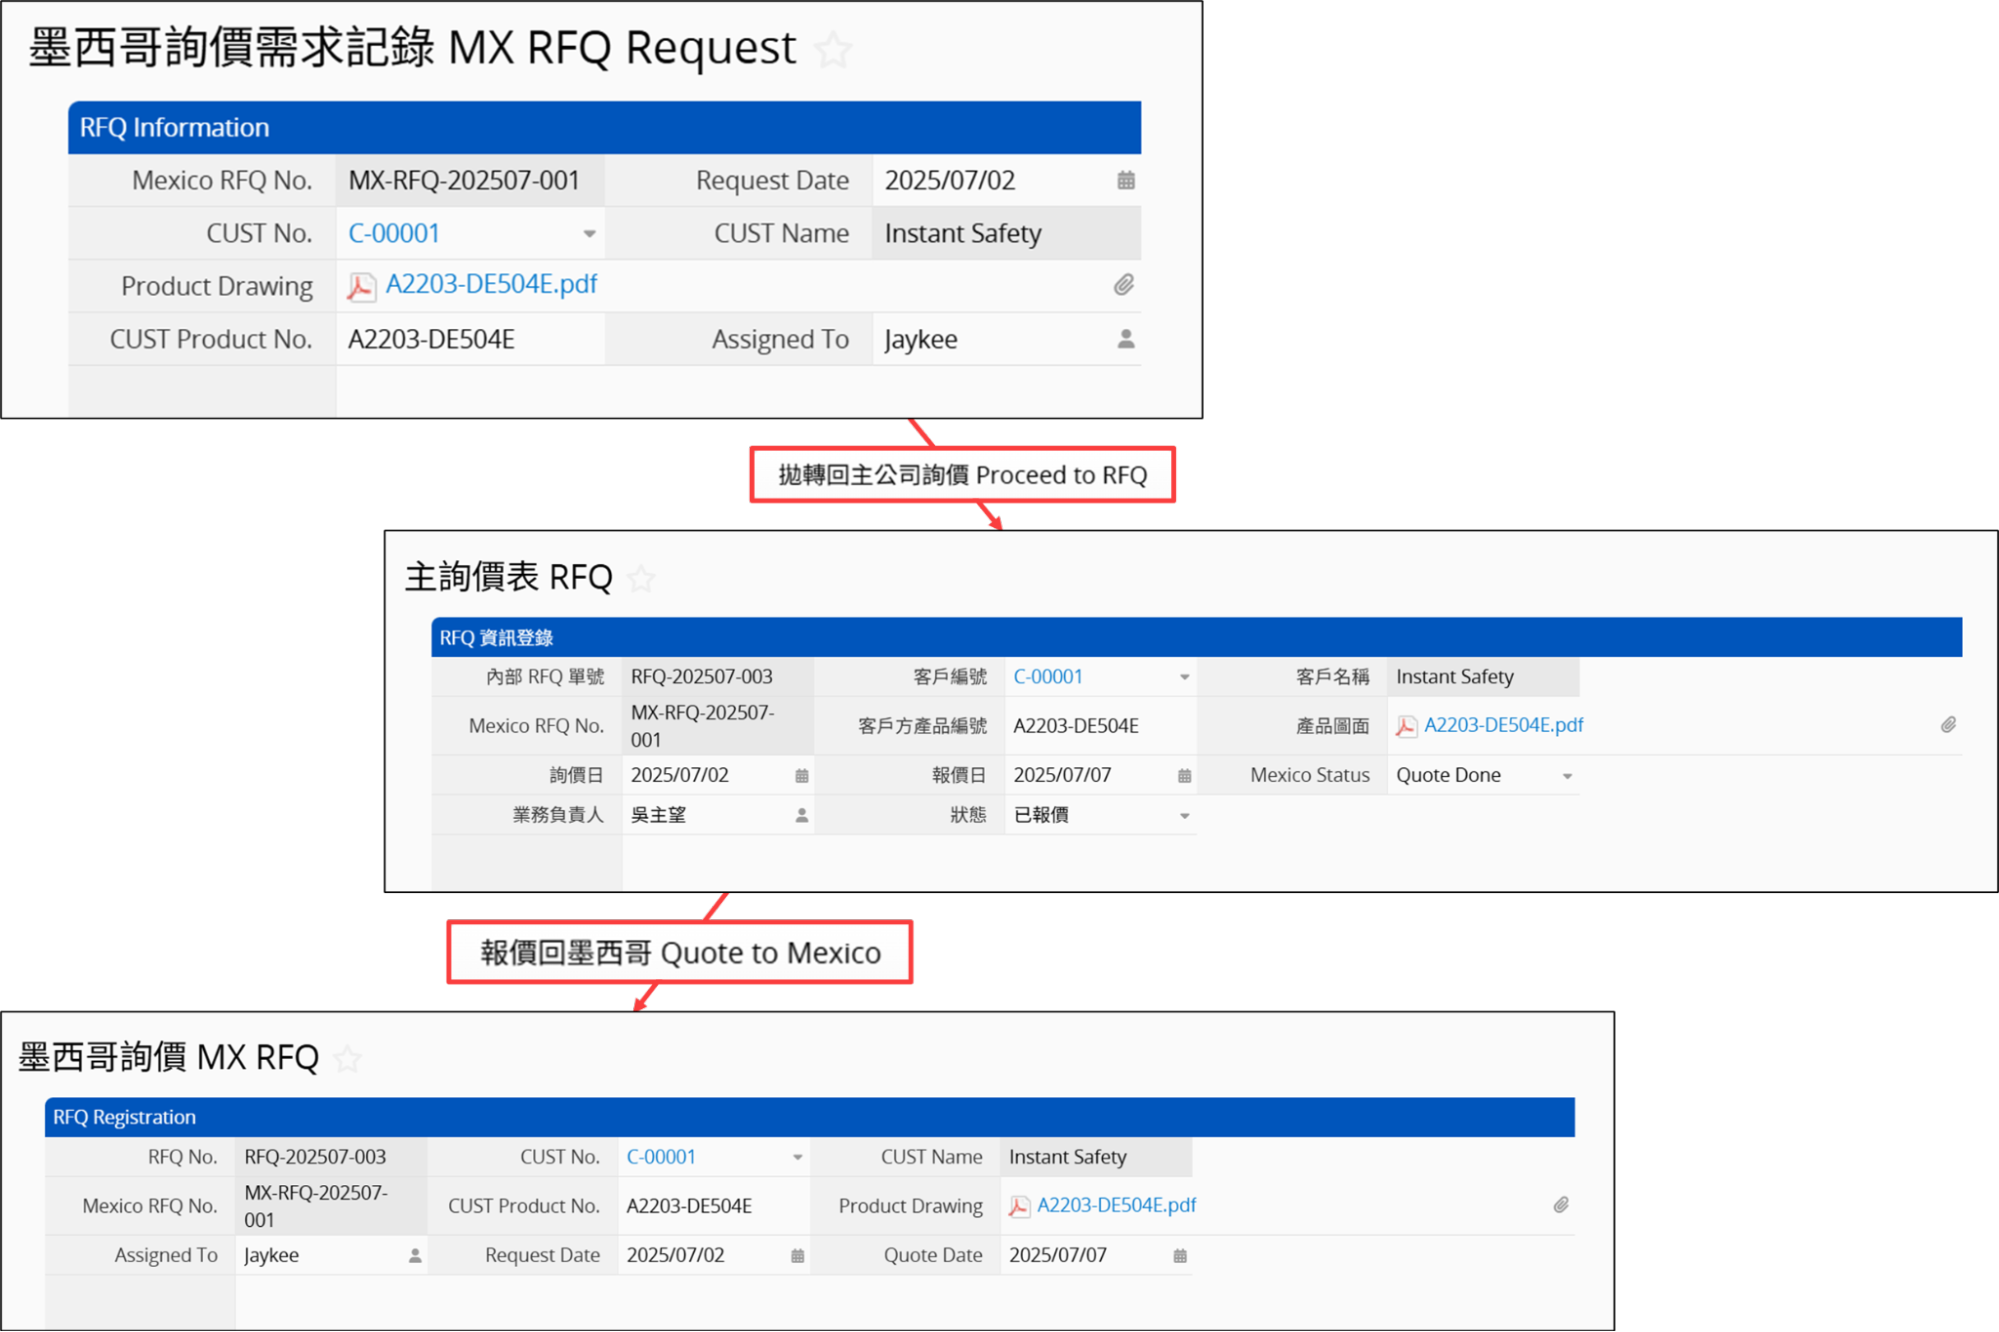Open A2203-DE504E.pdf link in RFQ Information
Screen dimensions: 1999x1332
pyautogui.click(x=490, y=285)
